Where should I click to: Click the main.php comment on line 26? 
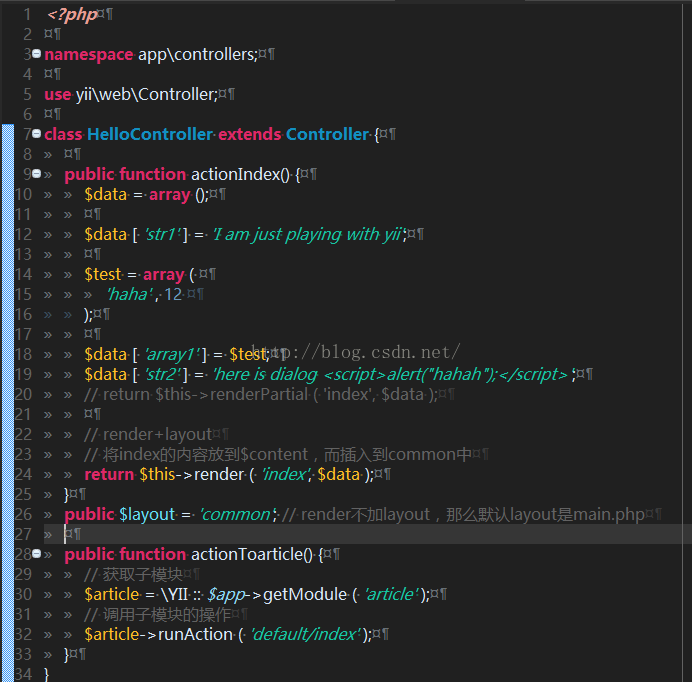click(x=463, y=515)
